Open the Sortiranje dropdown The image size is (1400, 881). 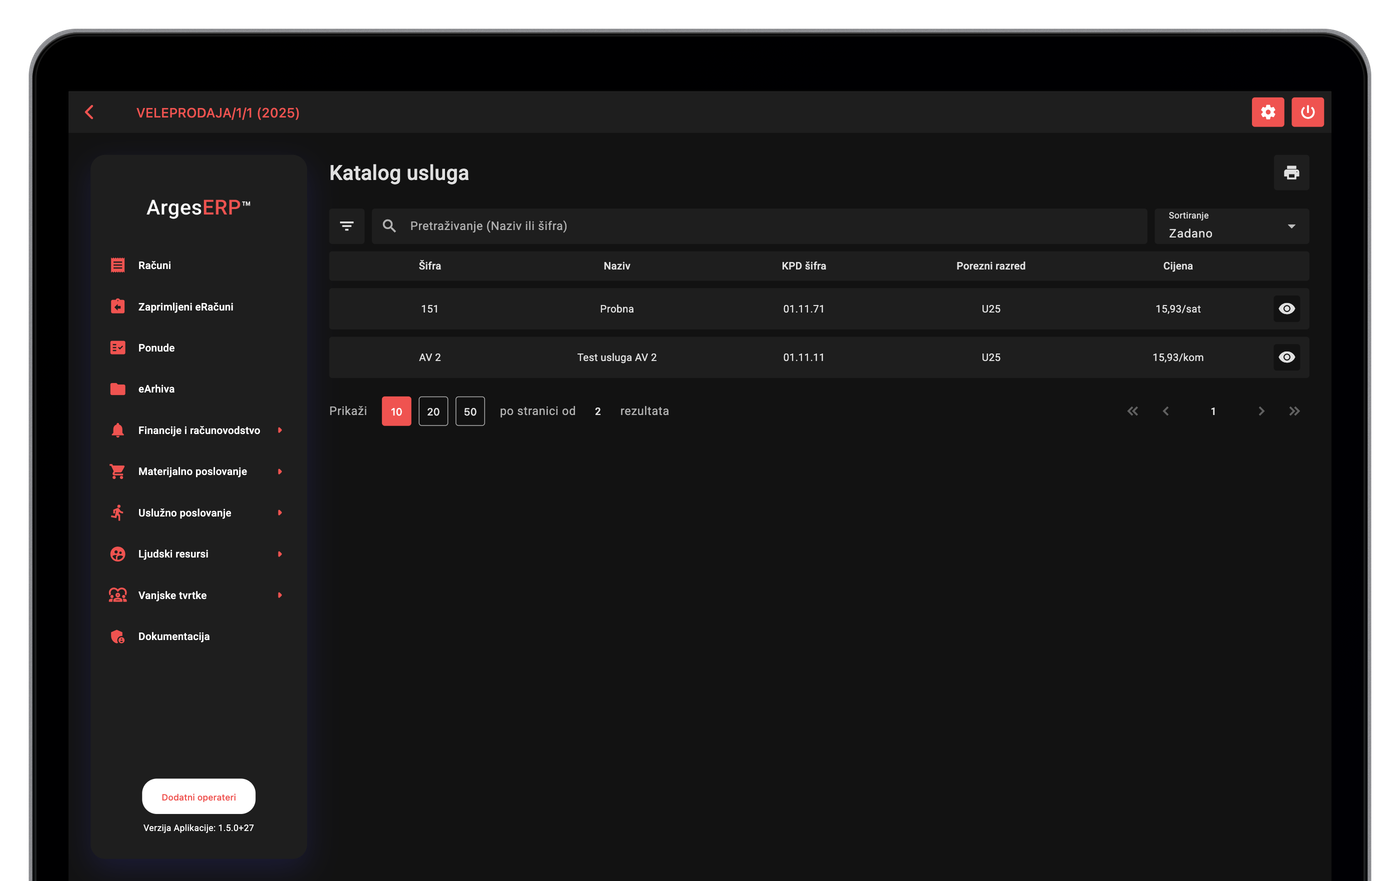coord(1231,226)
